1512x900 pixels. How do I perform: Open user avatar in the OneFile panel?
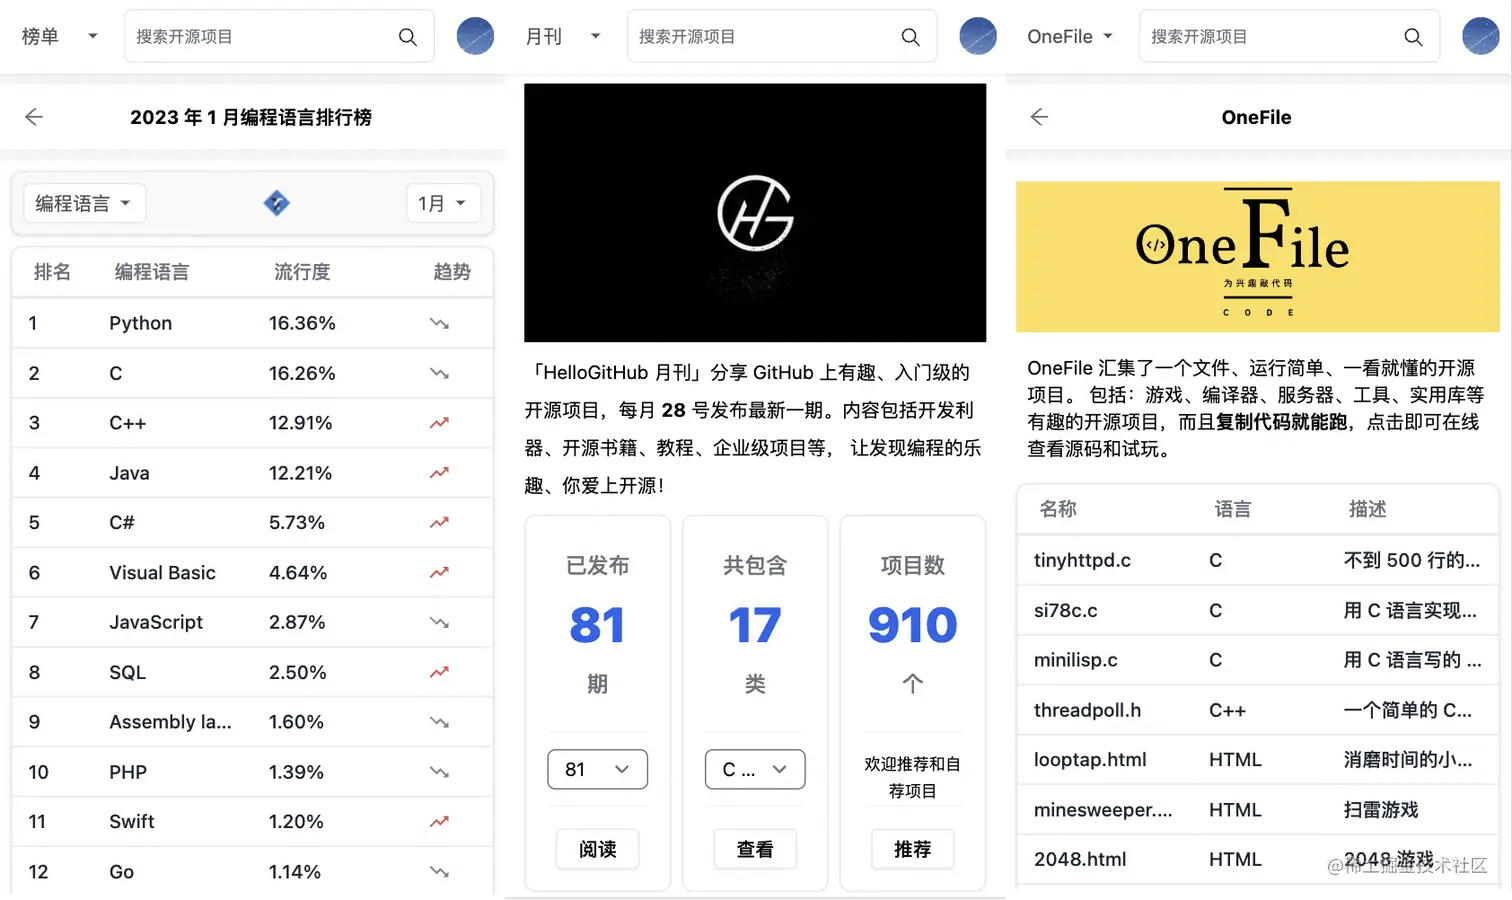point(1480,36)
